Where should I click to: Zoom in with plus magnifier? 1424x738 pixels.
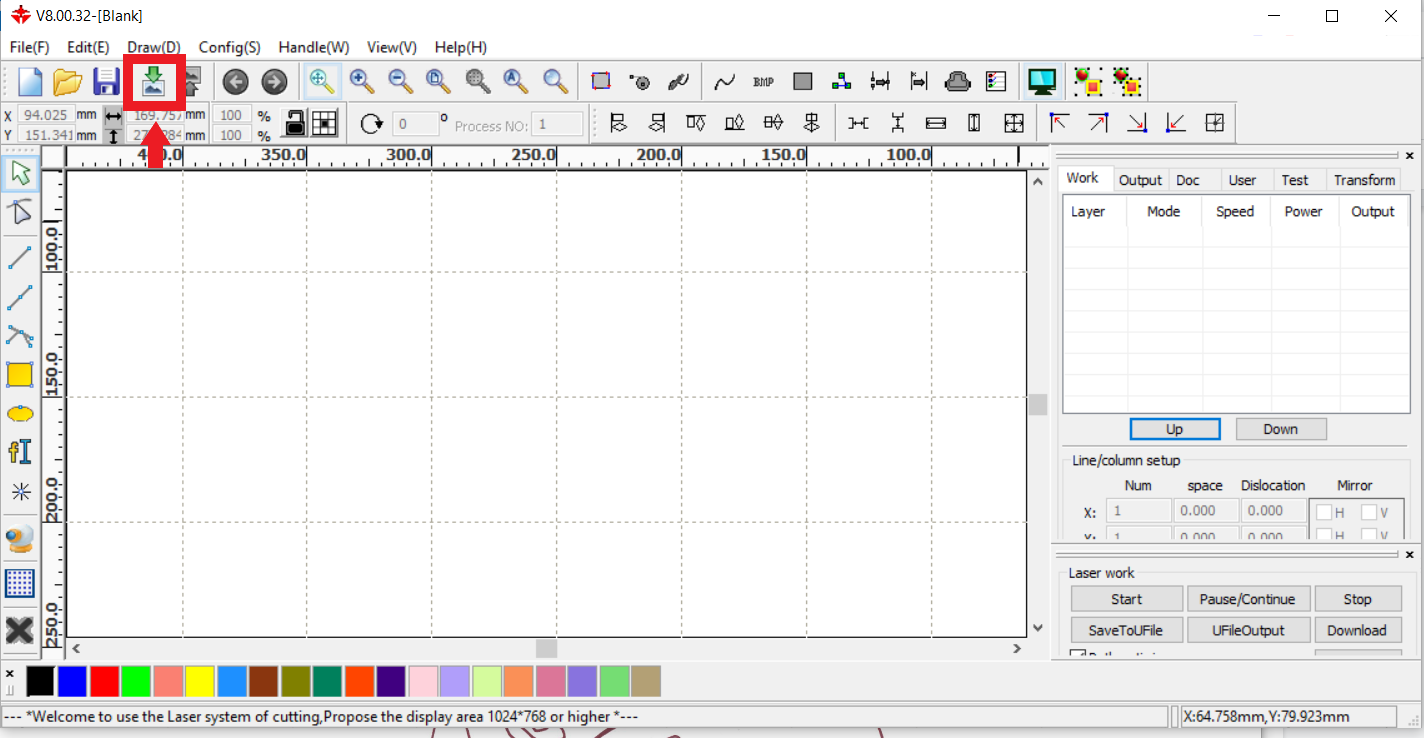point(362,82)
